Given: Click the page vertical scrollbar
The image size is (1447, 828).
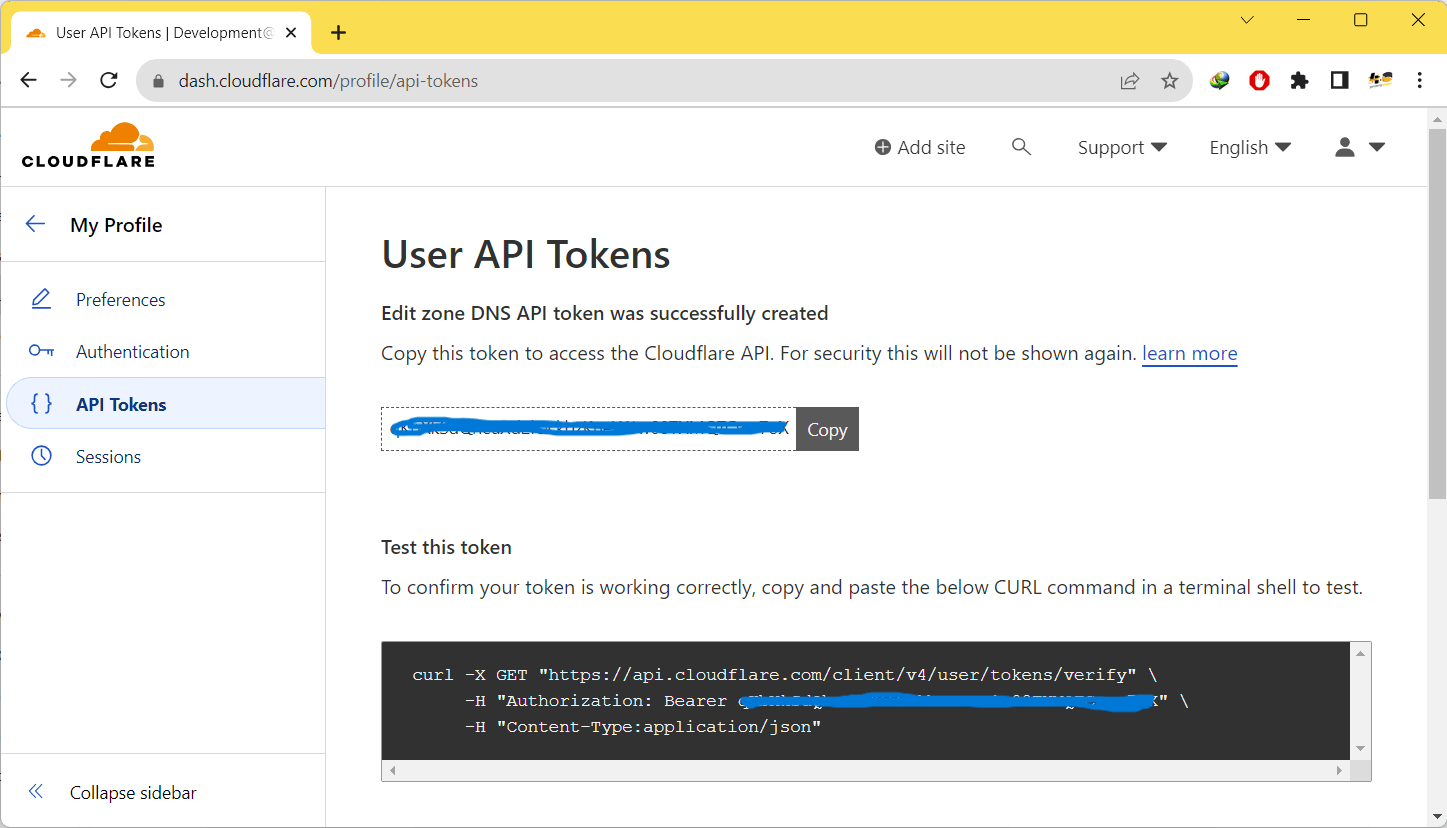Looking at the screenshot, I should (1436, 320).
